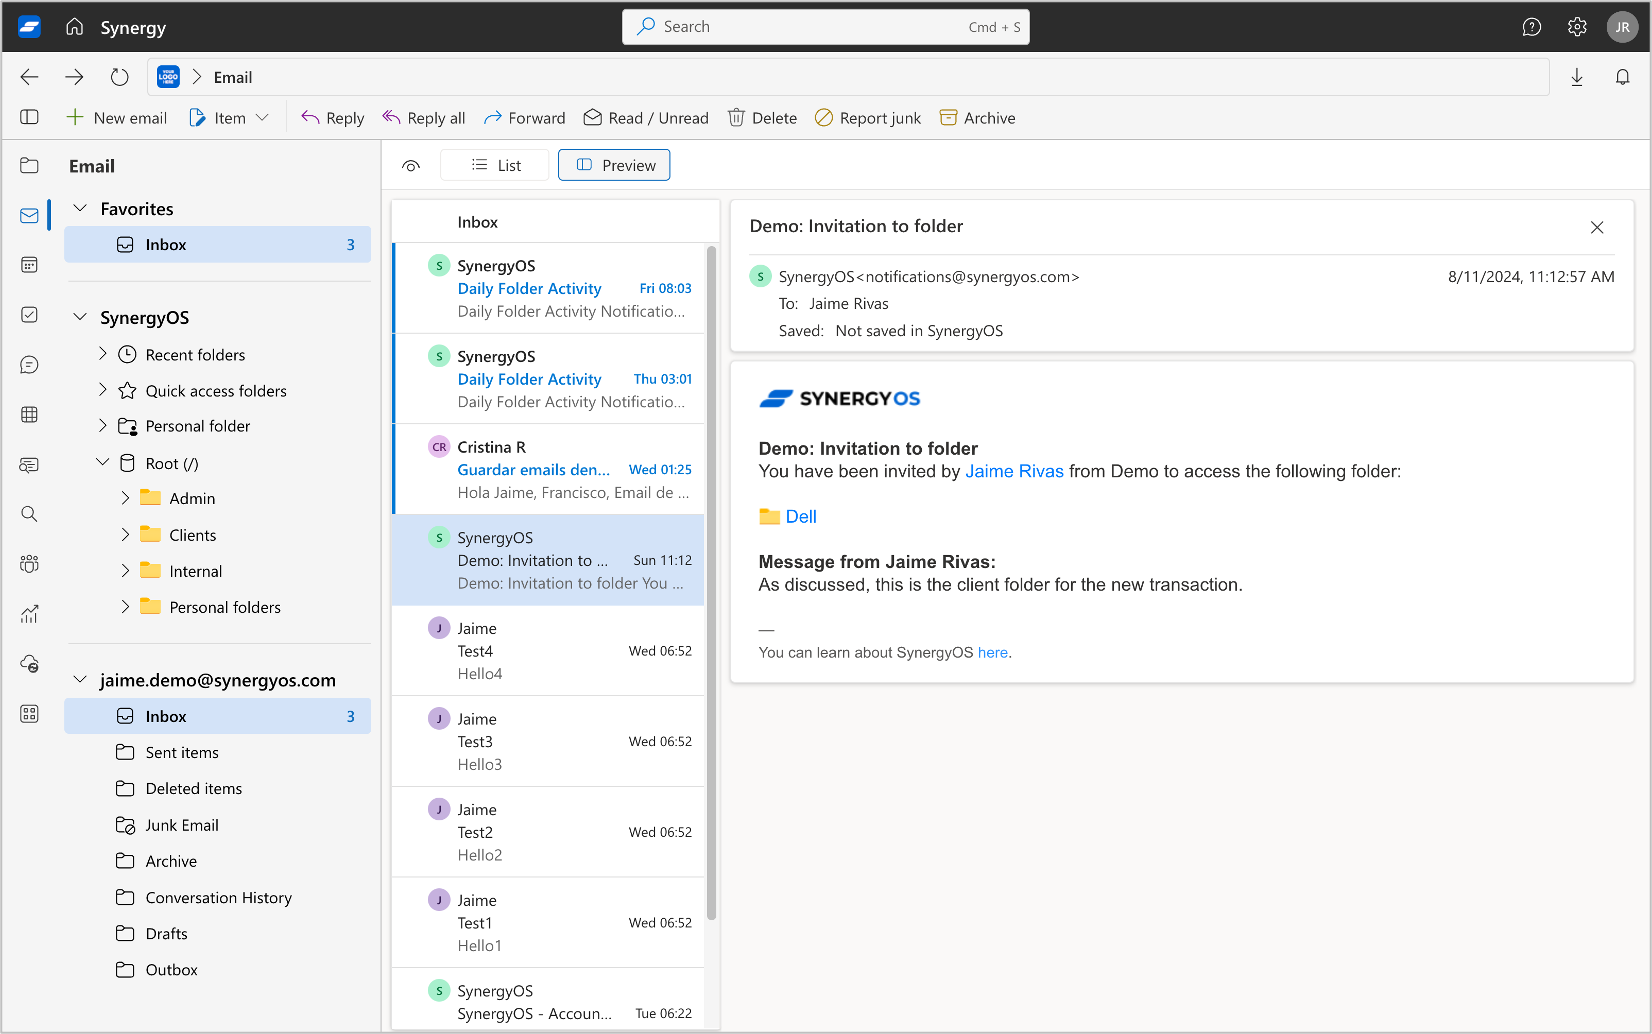Viewport: 1652px width, 1034px height.
Task: Click the message list scrollbar
Action: click(x=712, y=583)
